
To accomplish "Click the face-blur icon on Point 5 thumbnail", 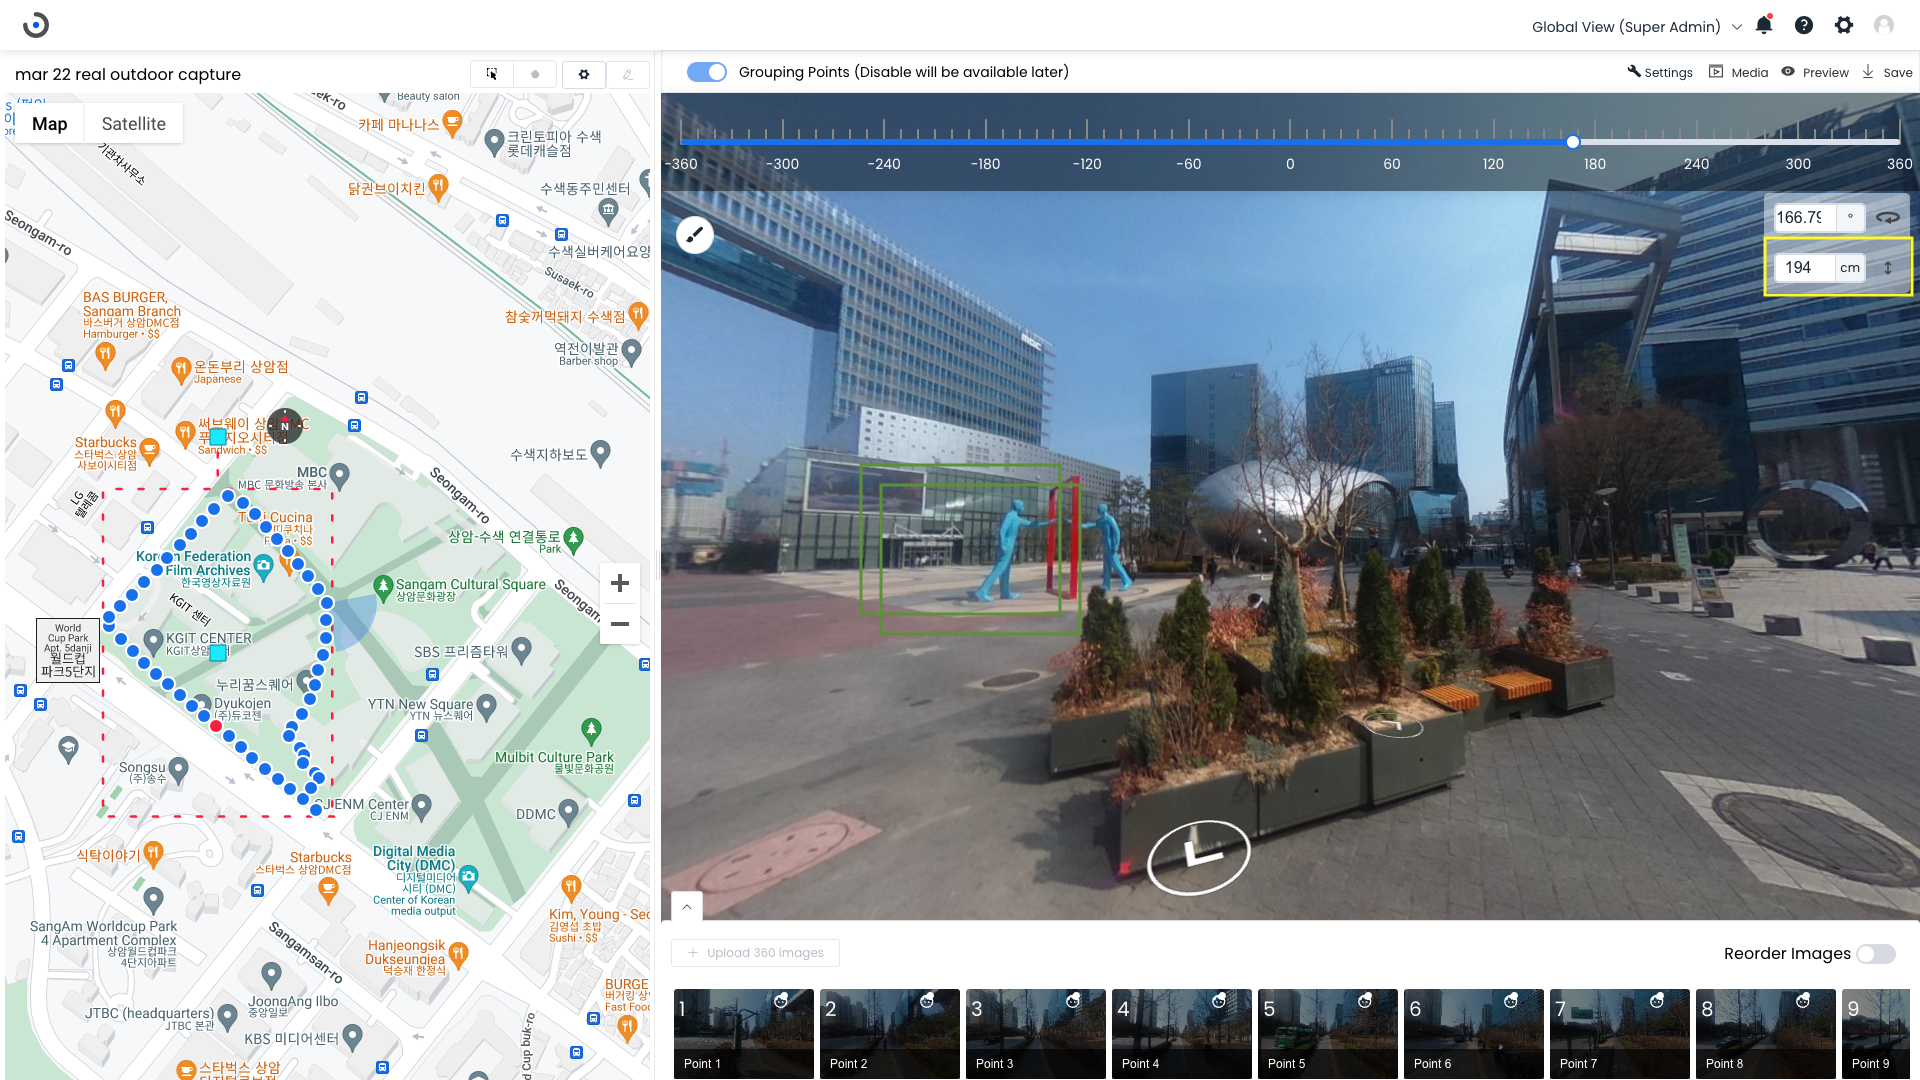I will click(x=1366, y=1001).
